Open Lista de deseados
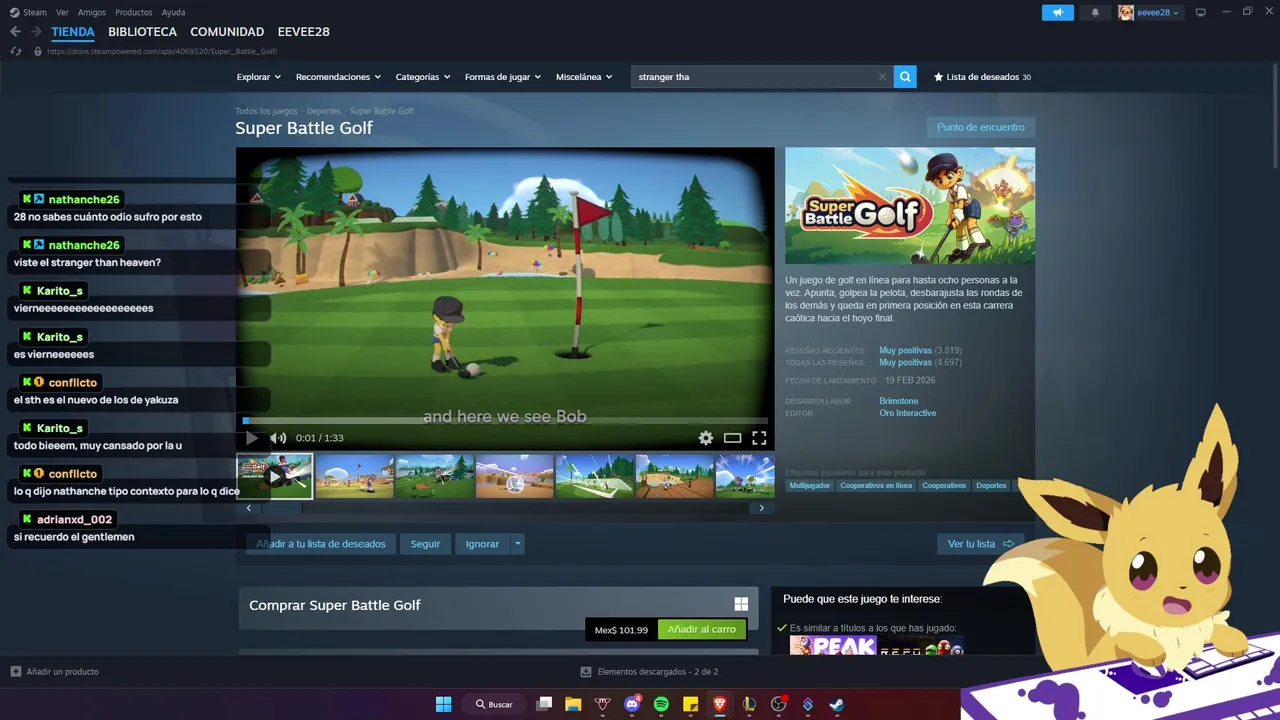Image resolution: width=1280 pixels, height=720 pixels. [982, 77]
